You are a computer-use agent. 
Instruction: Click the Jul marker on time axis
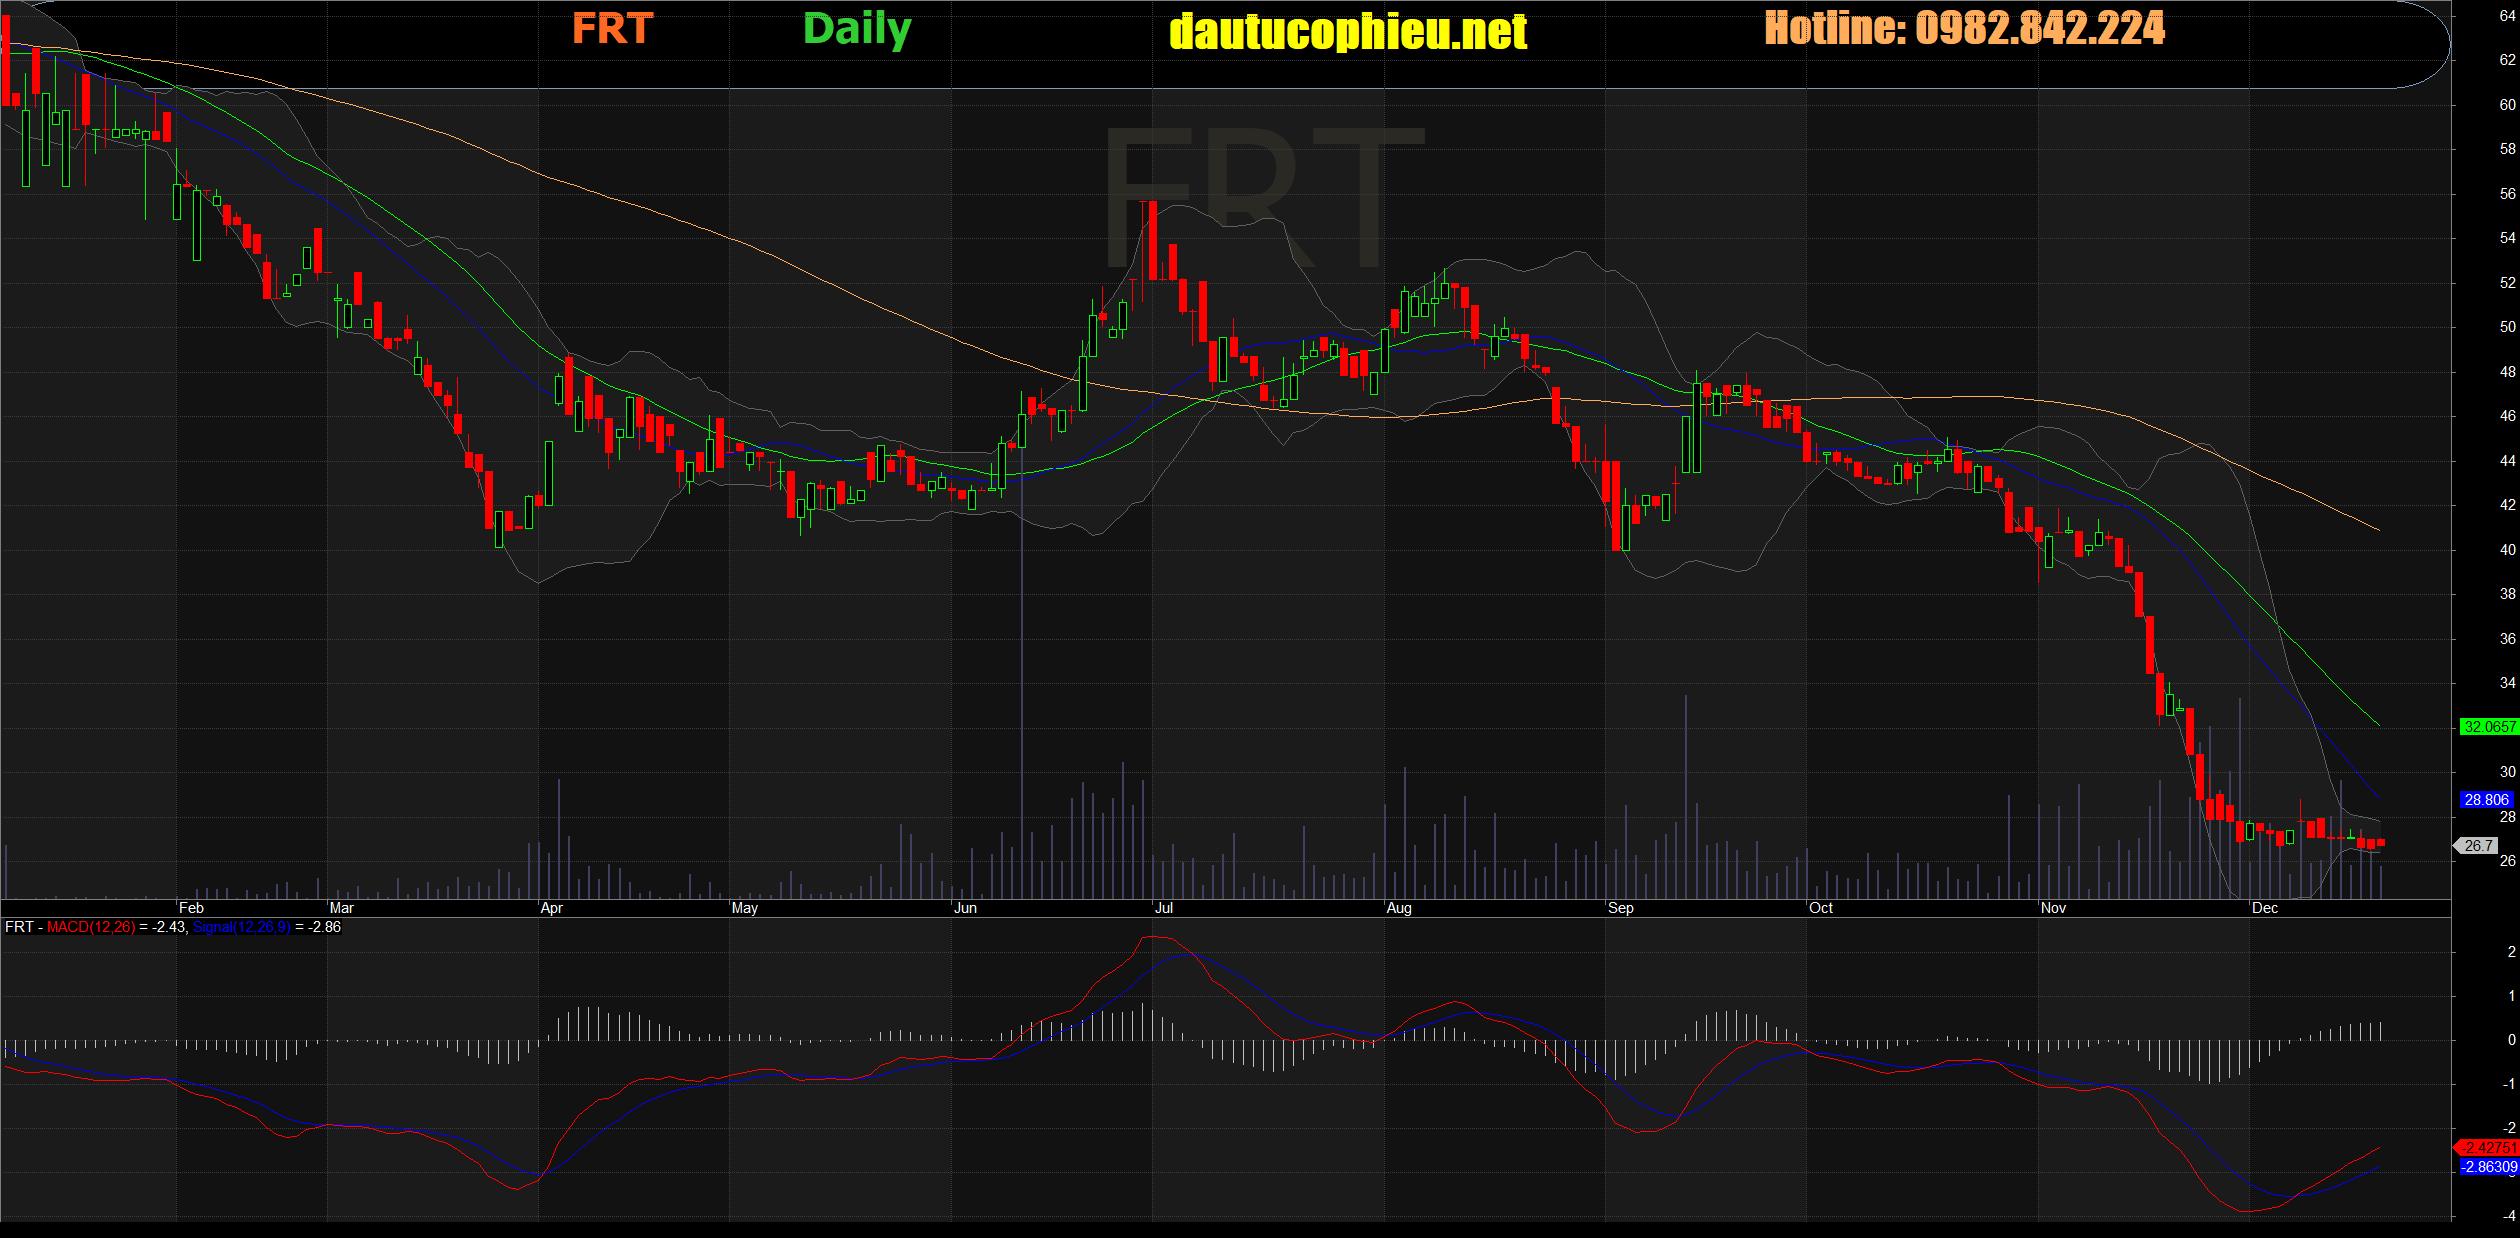coord(1163,908)
